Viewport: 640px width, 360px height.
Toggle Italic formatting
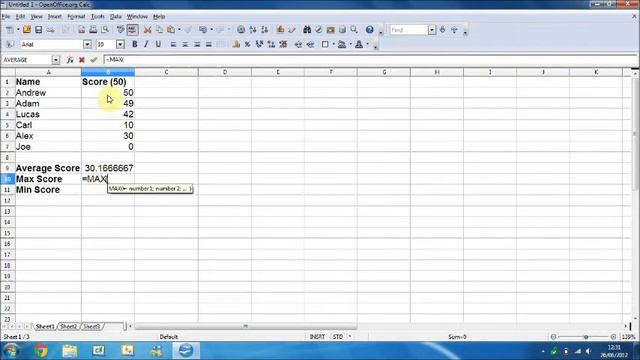point(146,44)
